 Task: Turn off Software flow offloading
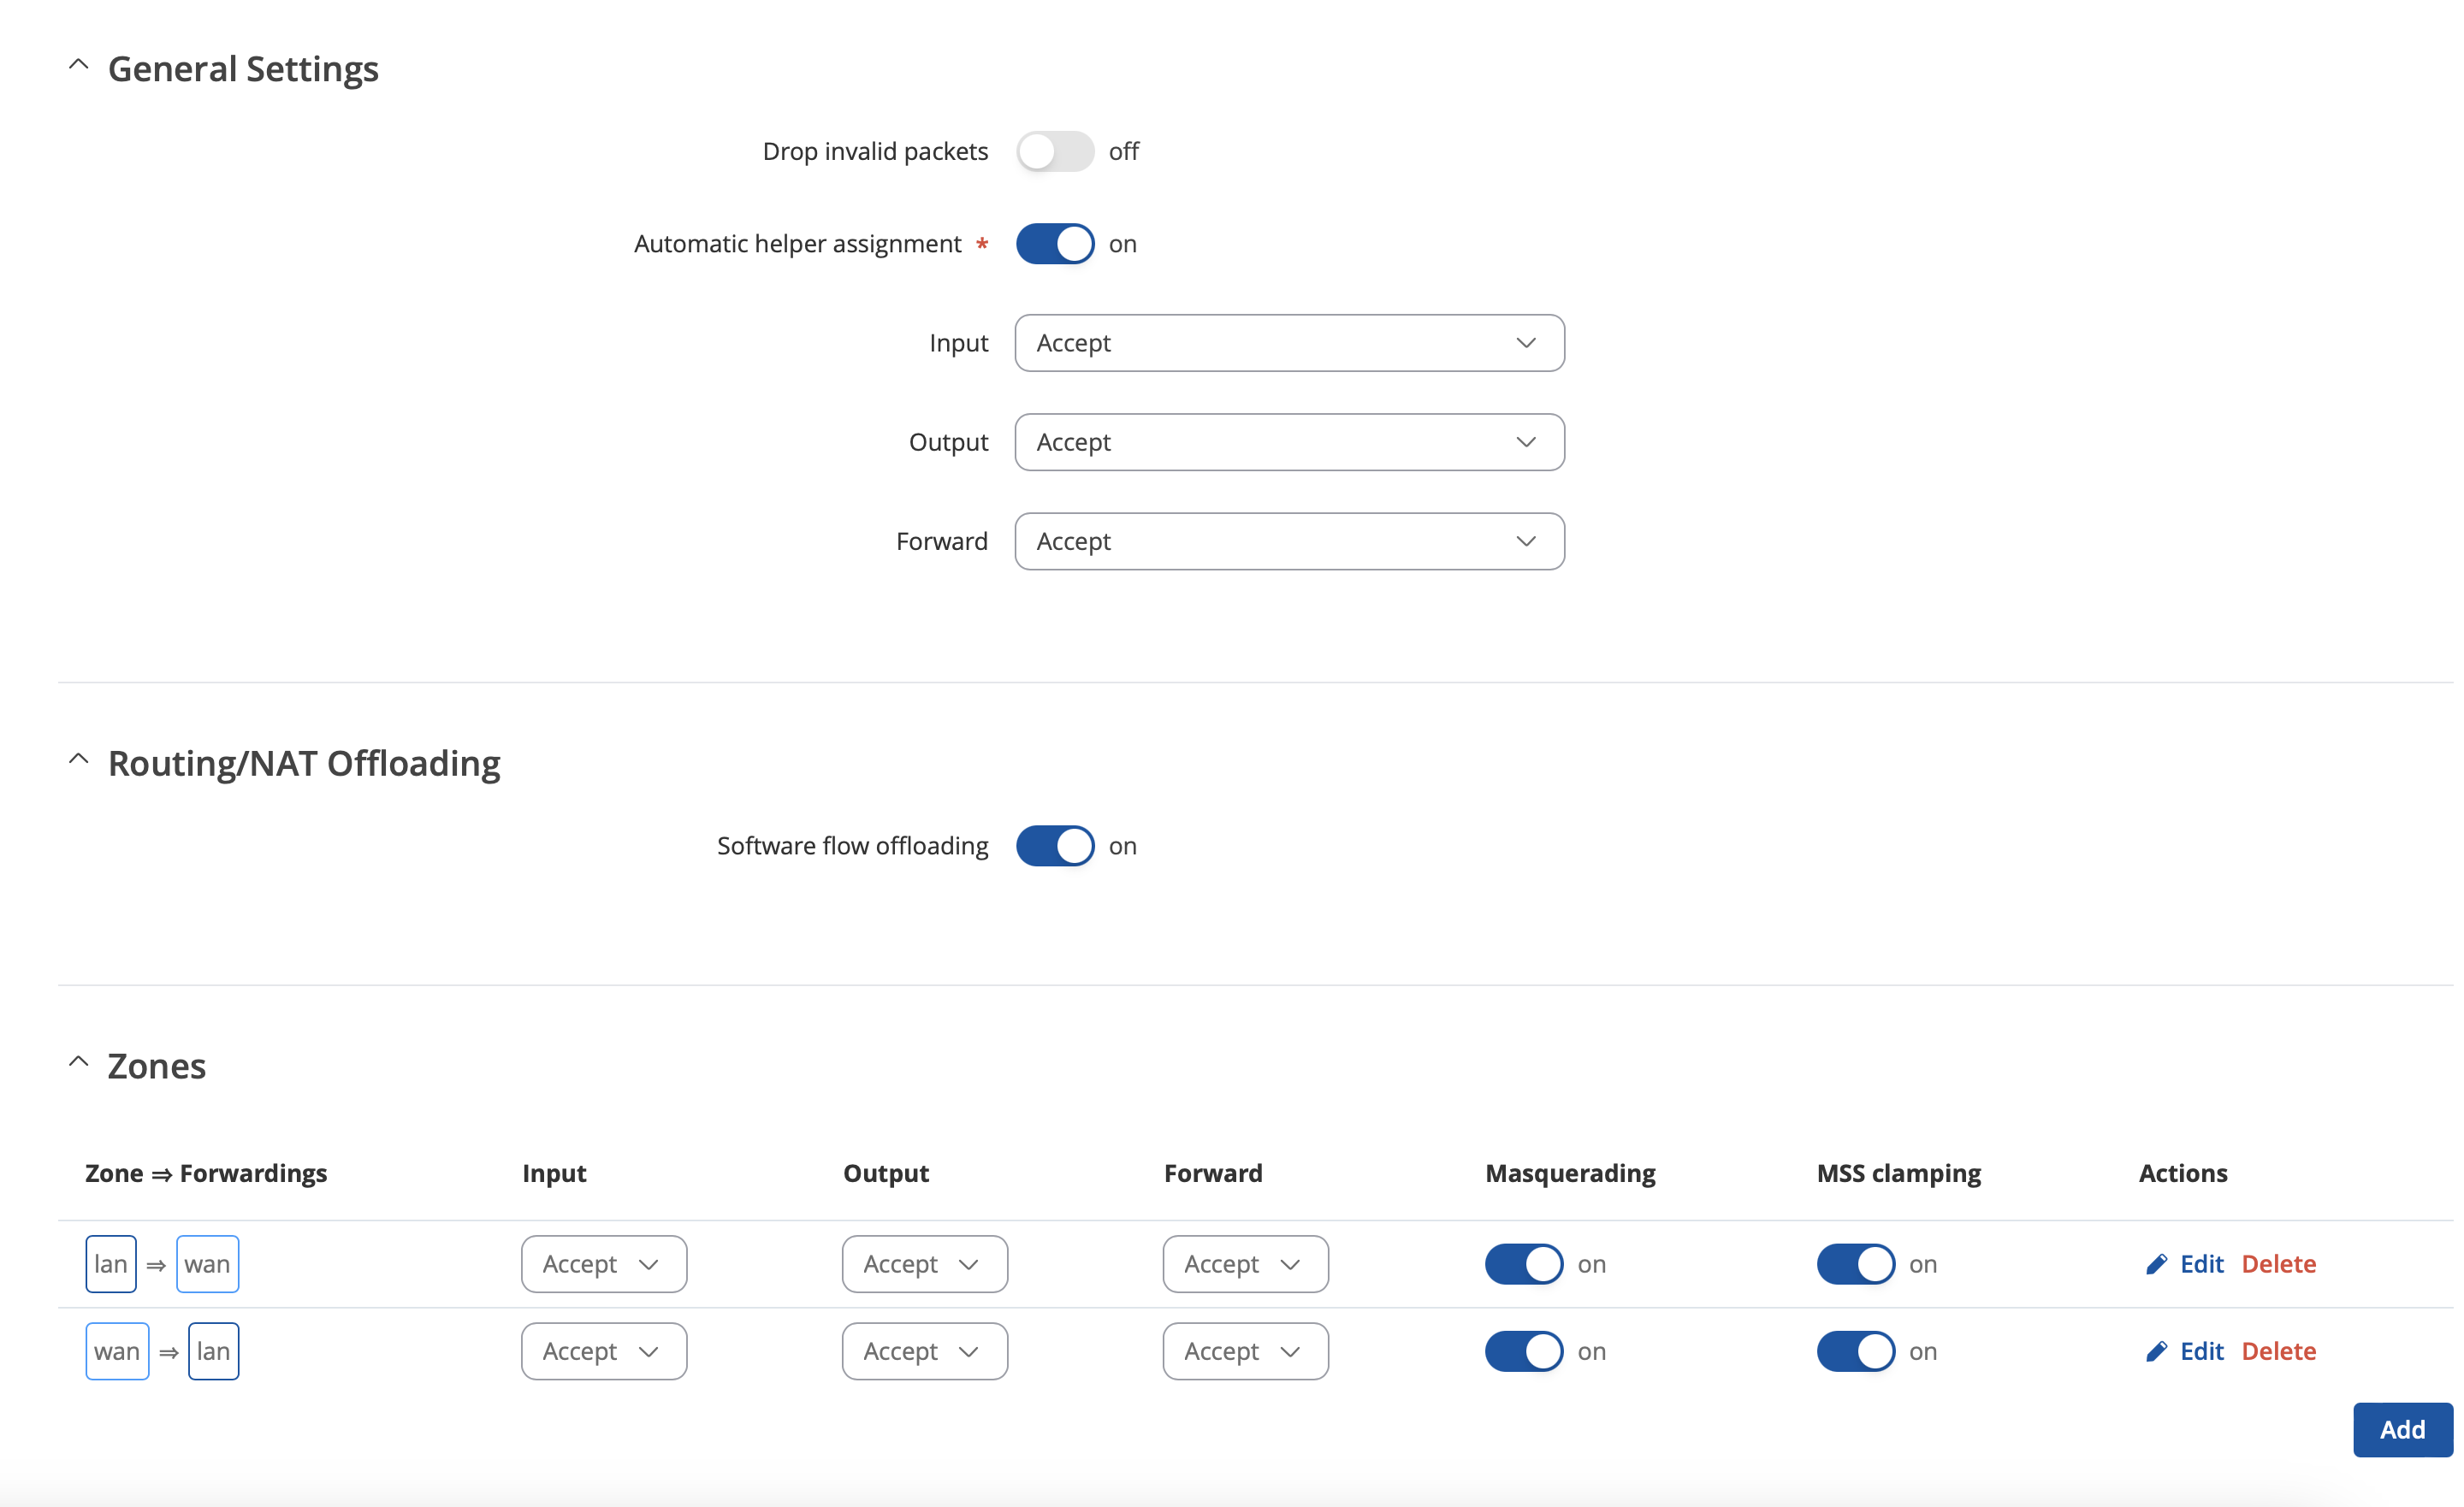pyautogui.click(x=1055, y=846)
